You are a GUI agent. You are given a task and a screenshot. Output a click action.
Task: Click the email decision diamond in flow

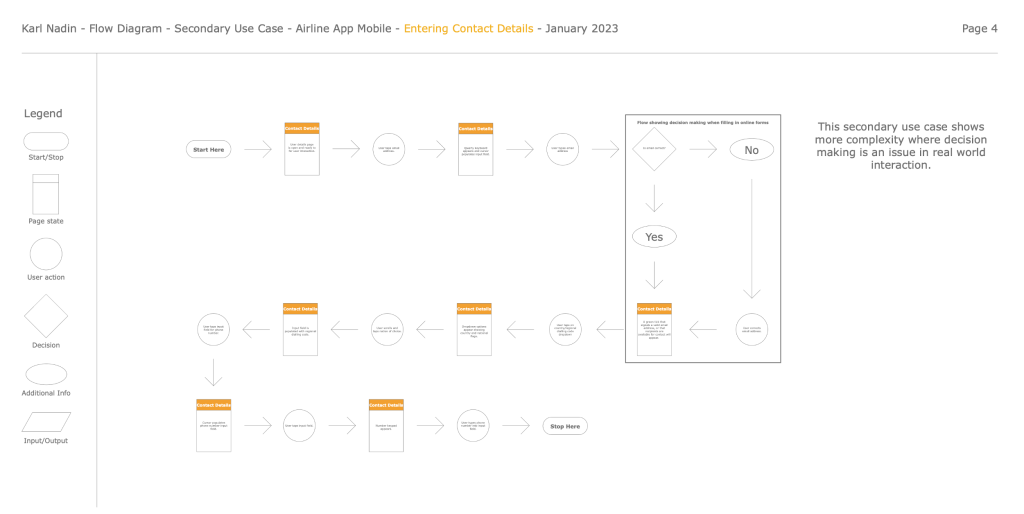653,149
